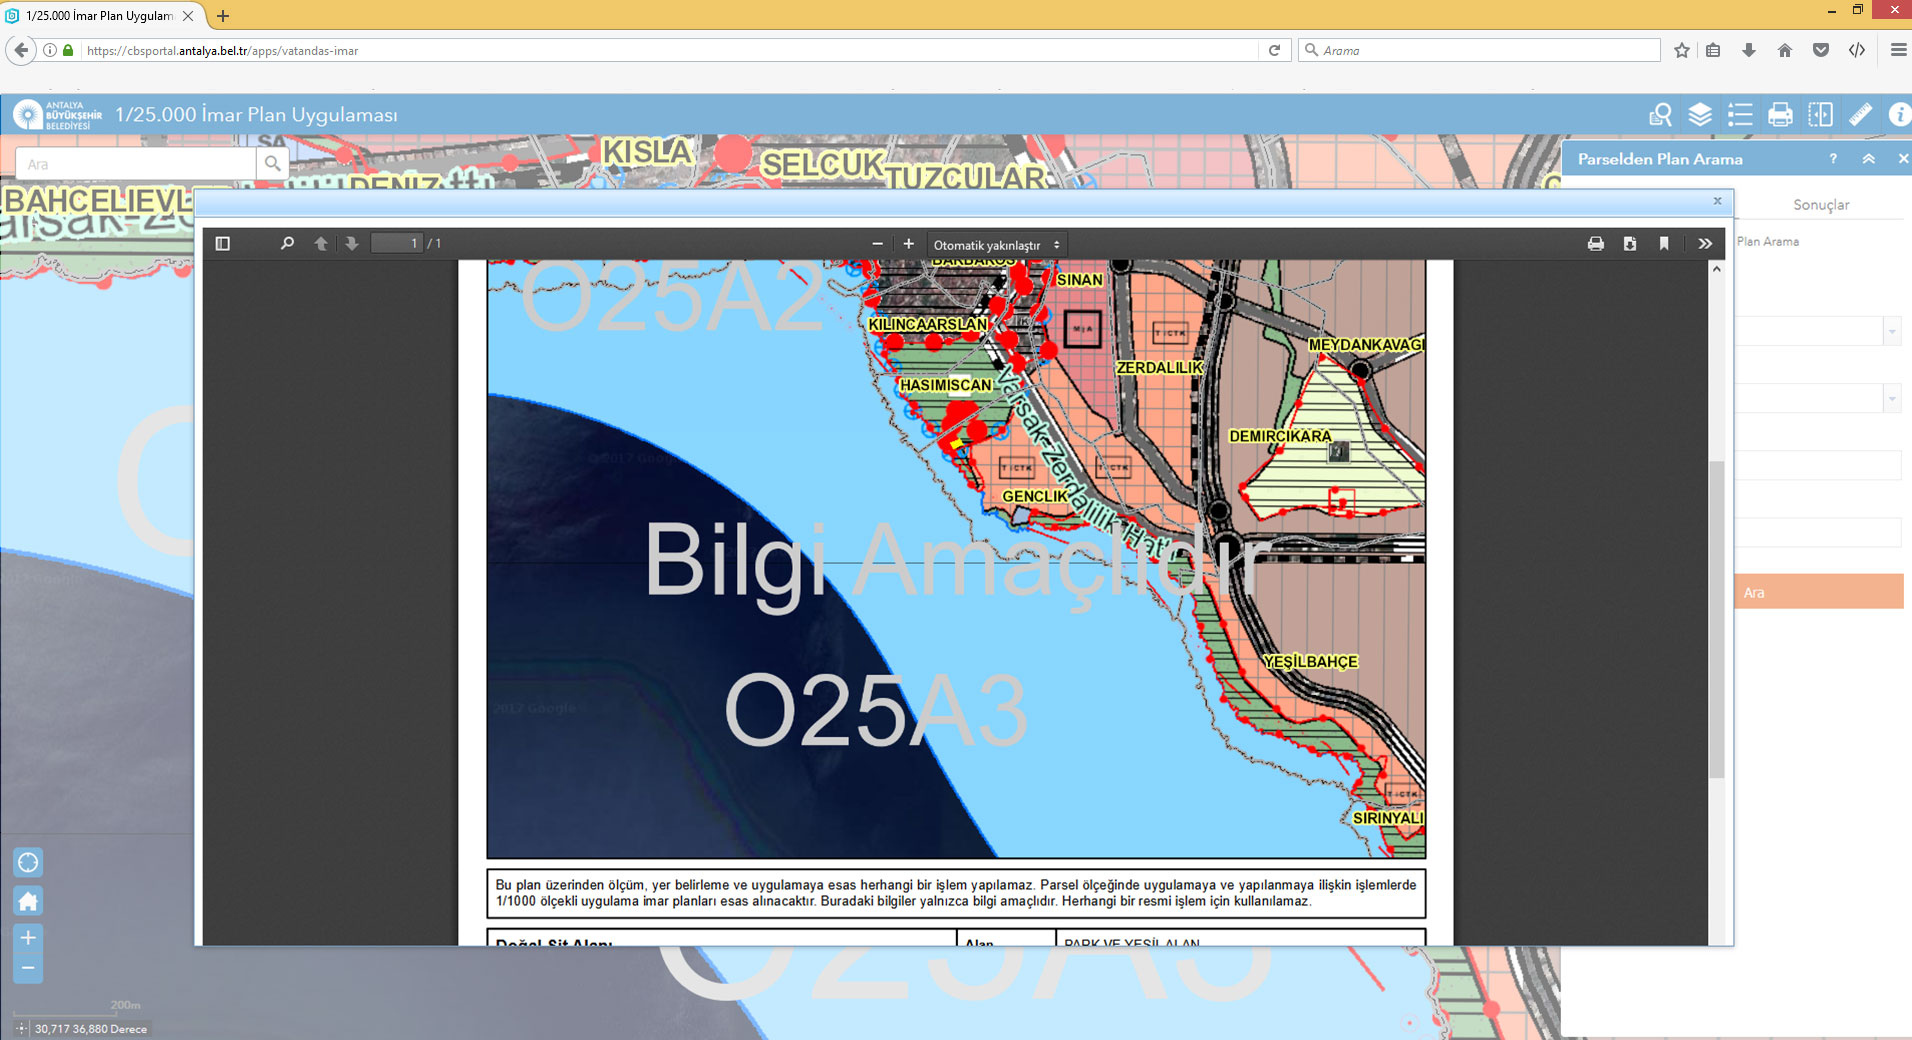The image size is (1912, 1040).
Task: Open Otomatik yakınlaştır zoom dropdown
Action: (x=996, y=244)
